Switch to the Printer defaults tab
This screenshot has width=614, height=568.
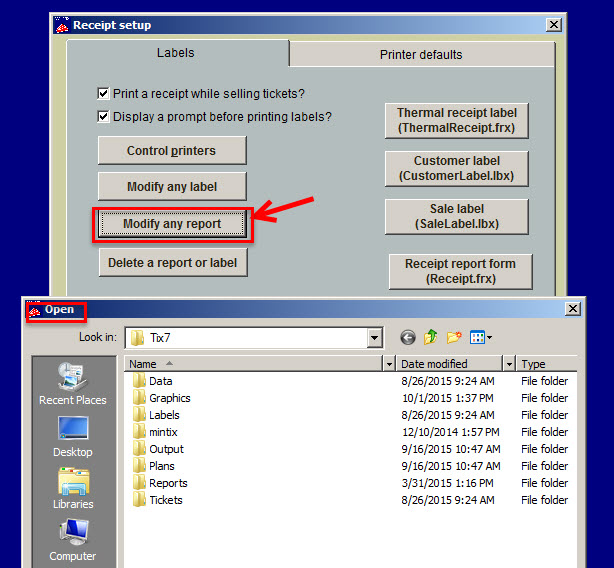[x=421, y=55]
